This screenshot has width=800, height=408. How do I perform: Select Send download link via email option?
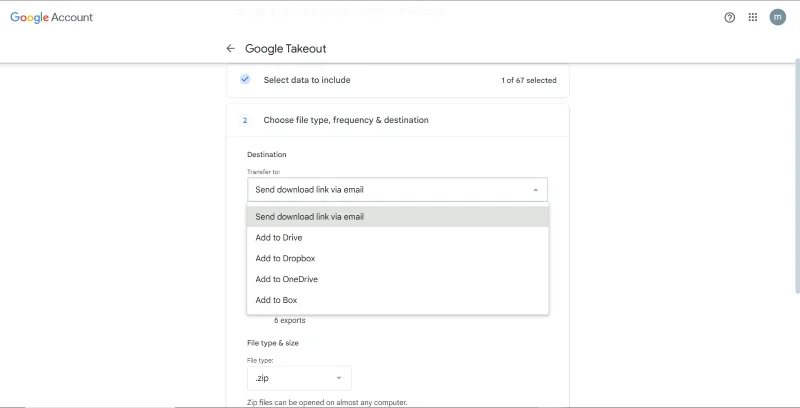pyautogui.click(x=397, y=217)
